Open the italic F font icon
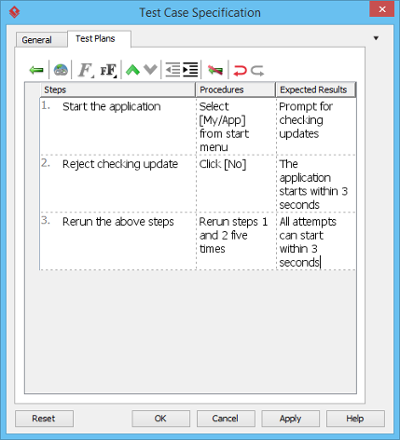 [86, 70]
